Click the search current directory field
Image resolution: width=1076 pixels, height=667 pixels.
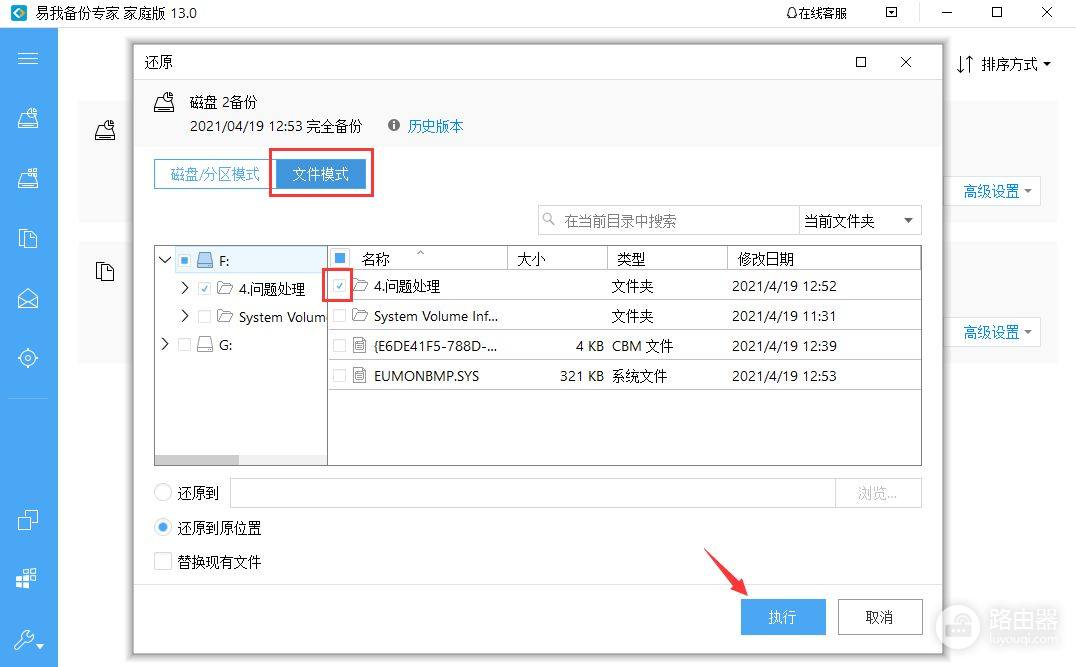point(670,220)
